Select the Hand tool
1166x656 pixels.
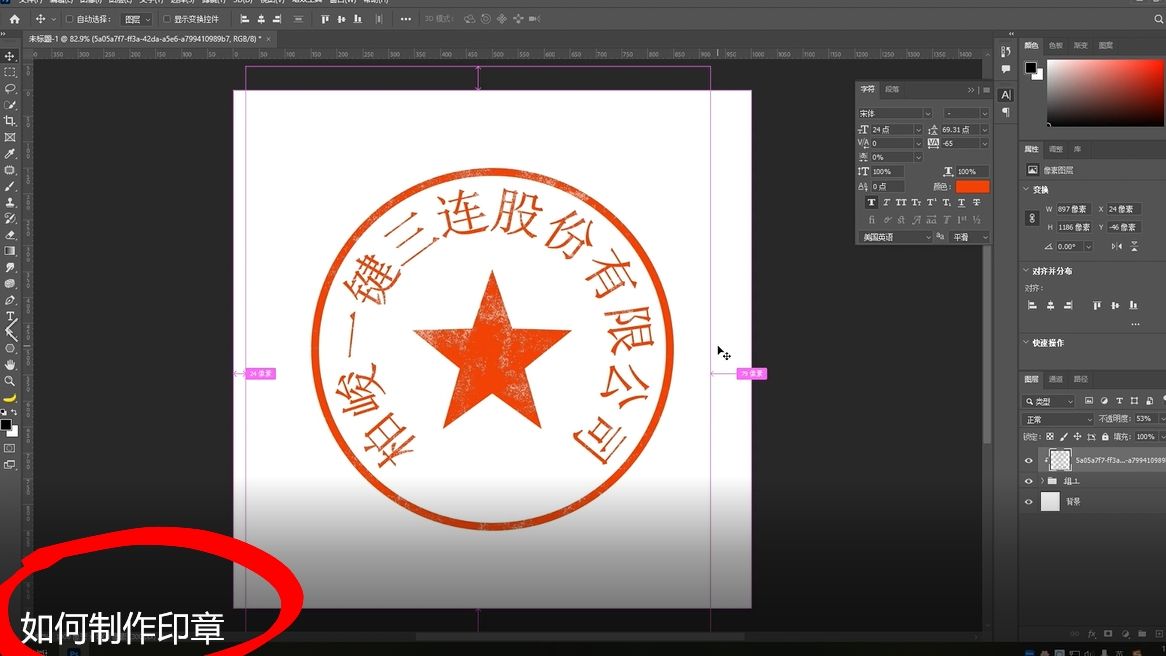(11, 363)
